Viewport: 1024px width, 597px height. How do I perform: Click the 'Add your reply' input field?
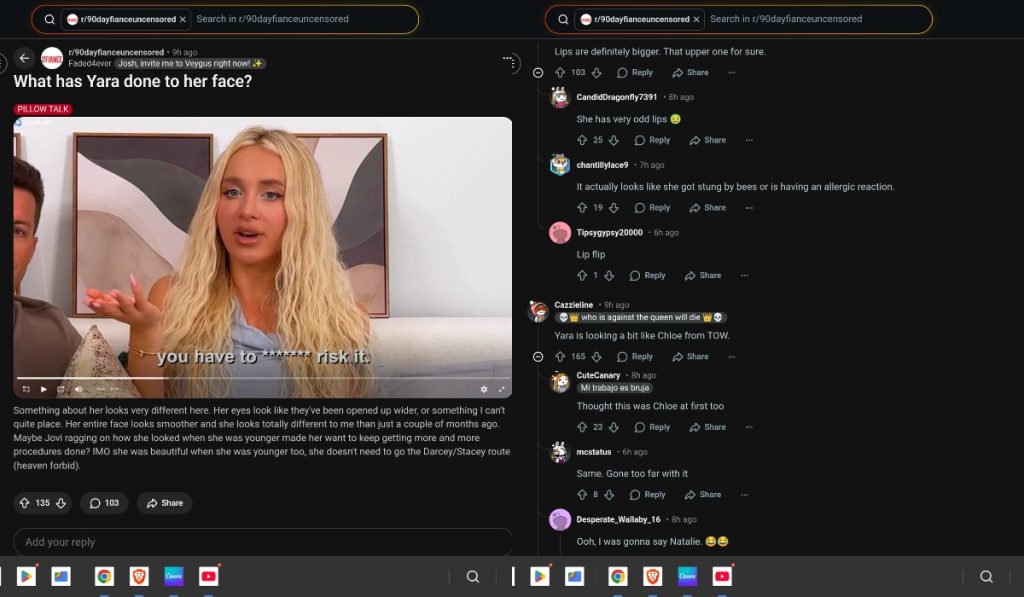(262, 542)
